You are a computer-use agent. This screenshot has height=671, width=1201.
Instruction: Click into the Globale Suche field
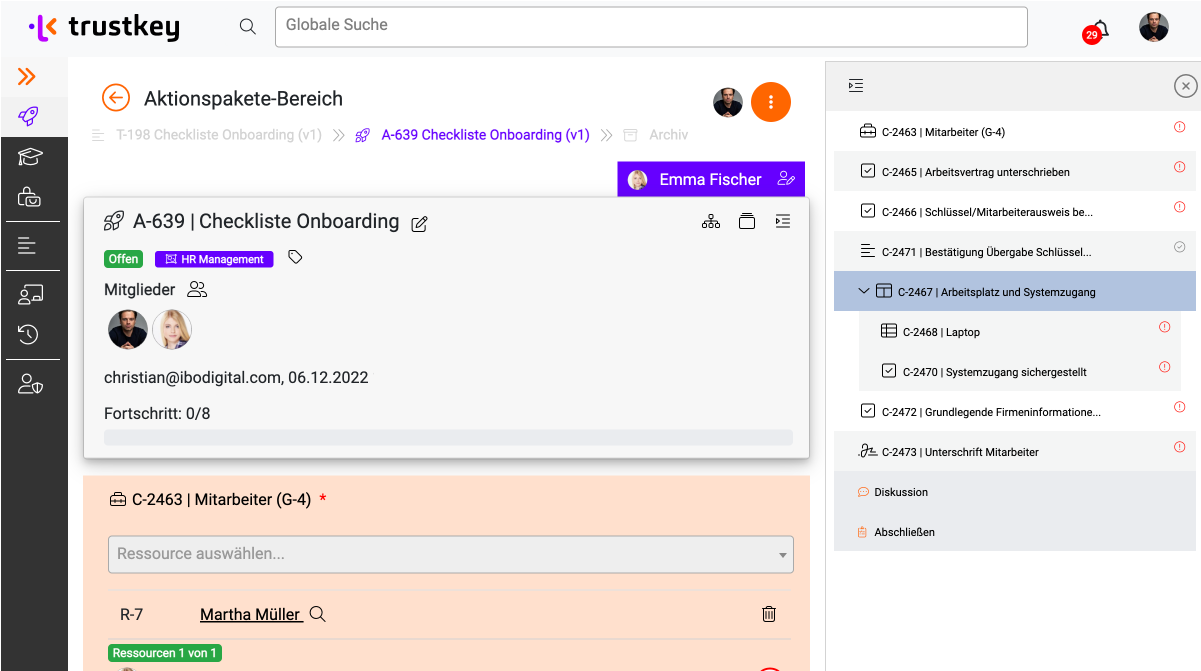pyautogui.click(x=650, y=27)
